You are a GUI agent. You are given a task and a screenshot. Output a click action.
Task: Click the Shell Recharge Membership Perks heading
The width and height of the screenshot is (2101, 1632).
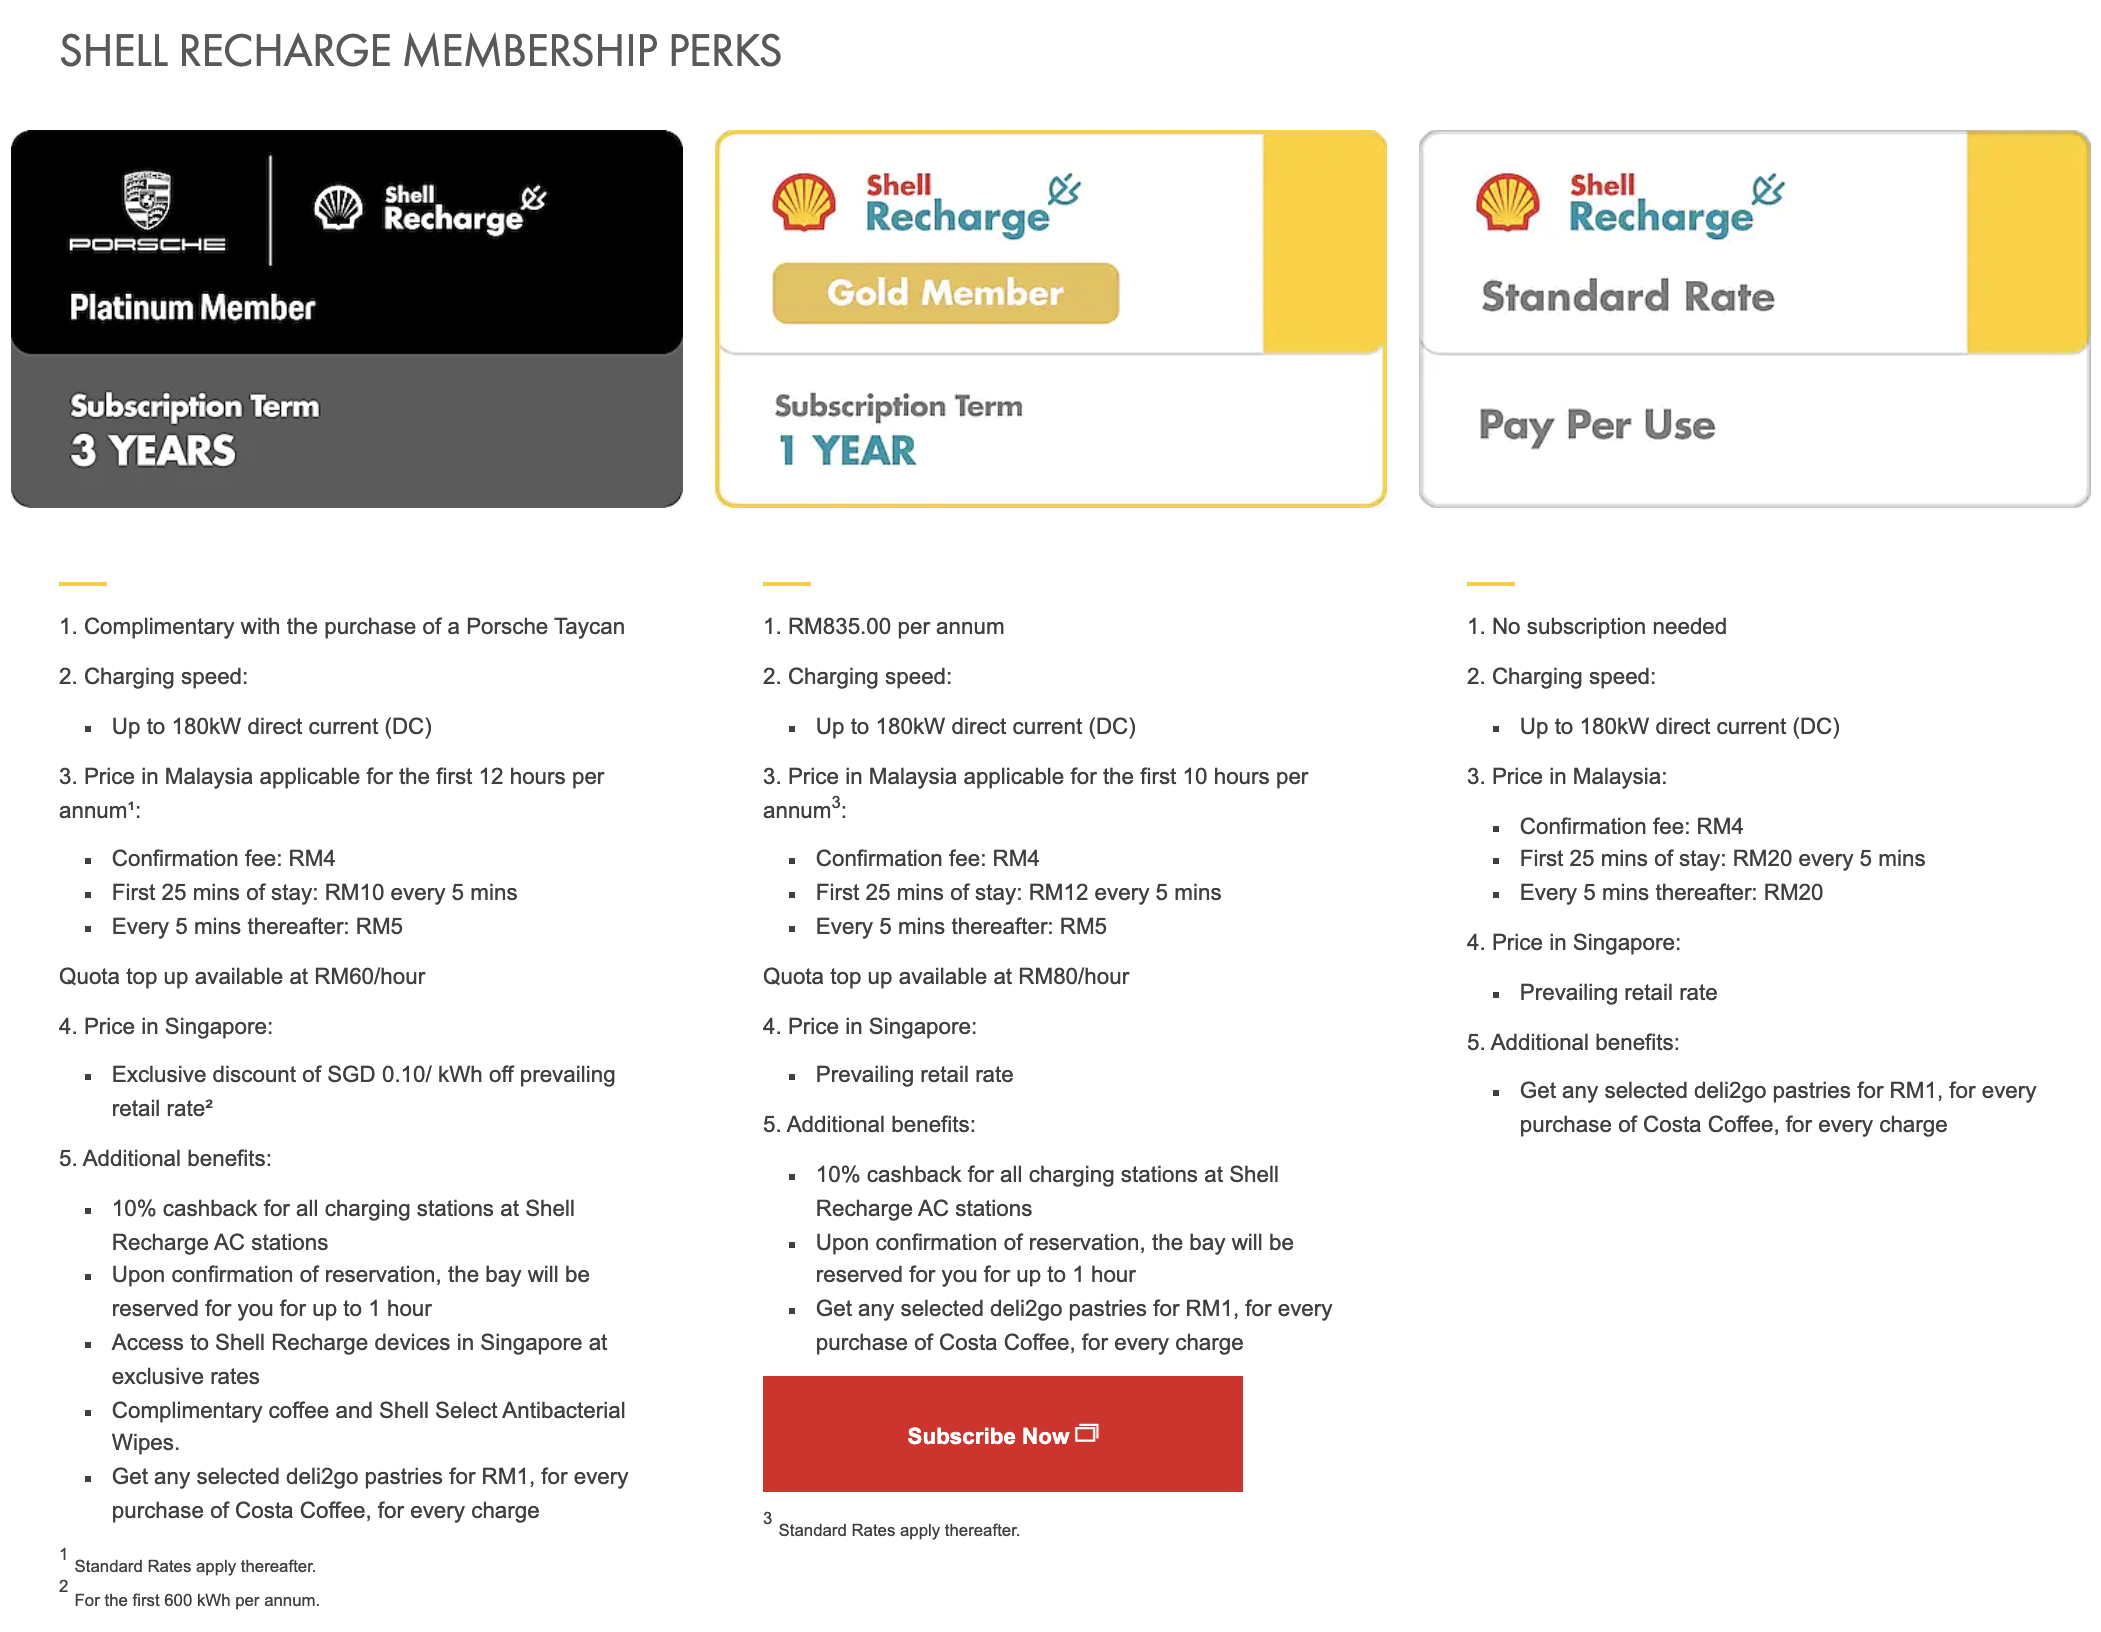coord(420,51)
